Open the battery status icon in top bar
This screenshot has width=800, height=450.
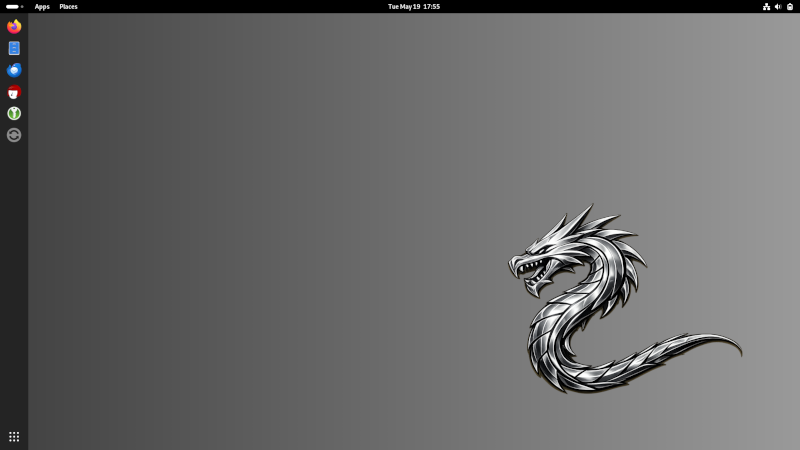pyautogui.click(x=790, y=7)
